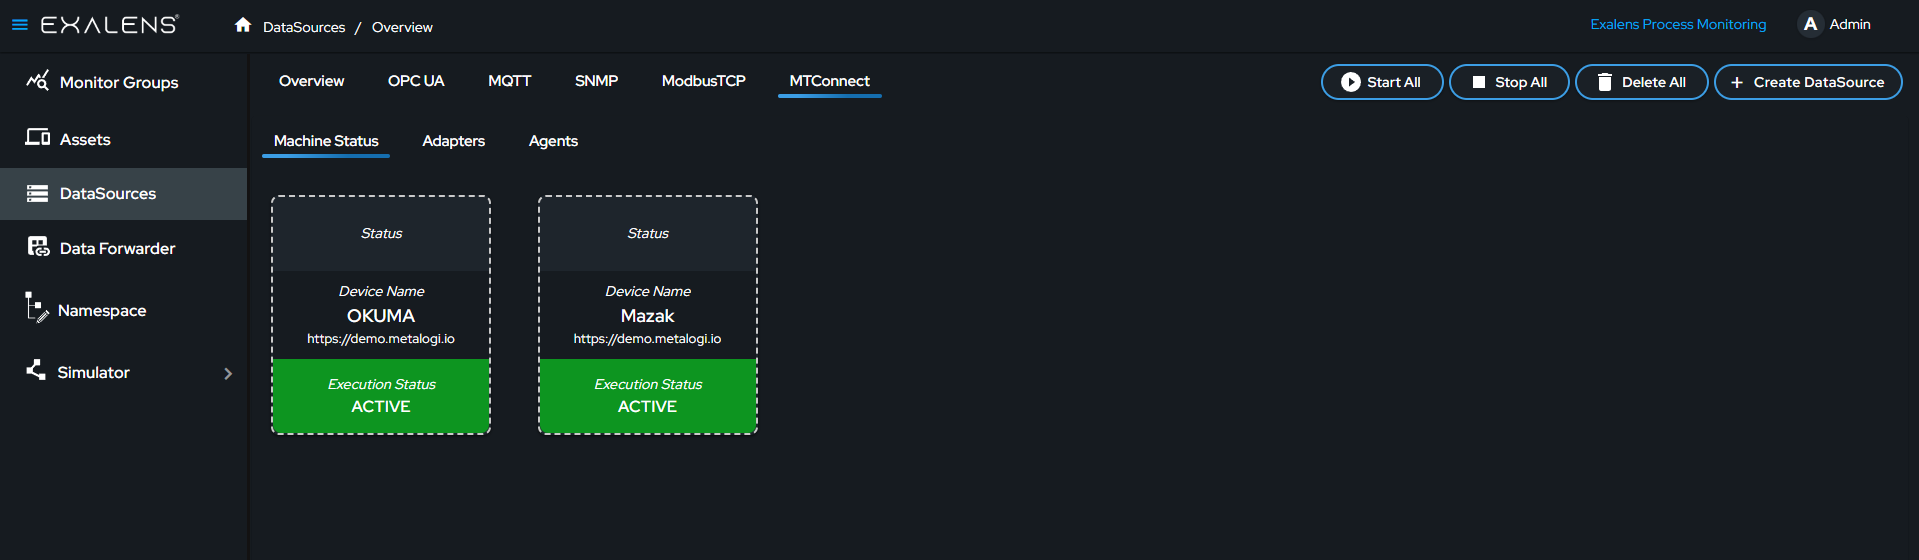Viewport: 1919px width, 560px height.
Task: Click the Namespace sidebar icon
Action: pyautogui.click(x=36, y=307)
